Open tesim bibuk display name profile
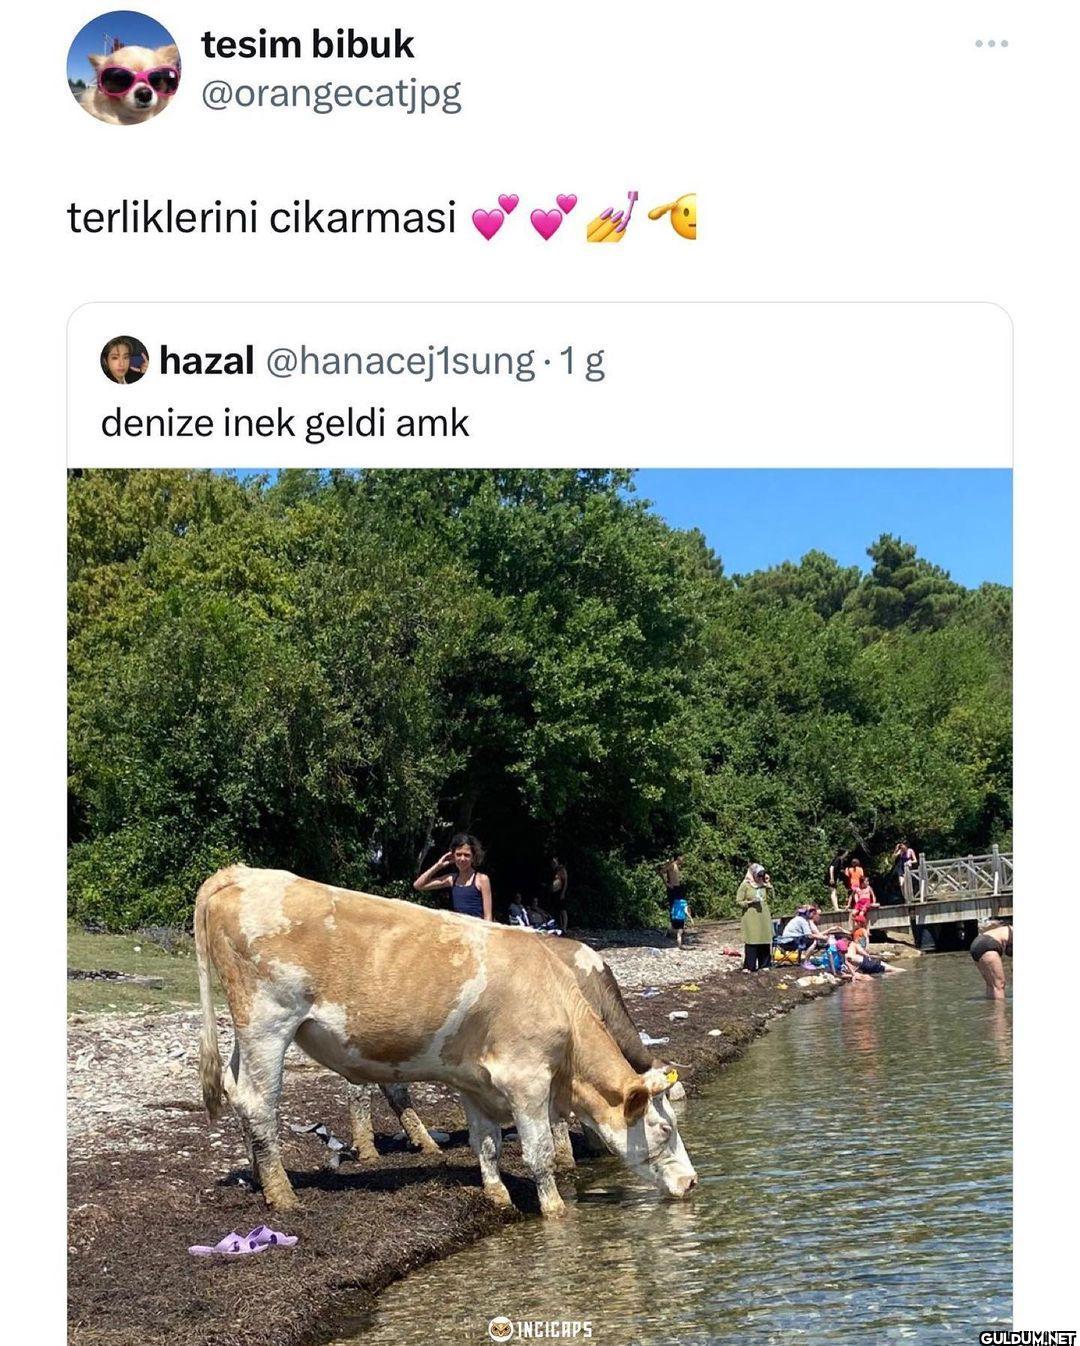 (307, 44)
